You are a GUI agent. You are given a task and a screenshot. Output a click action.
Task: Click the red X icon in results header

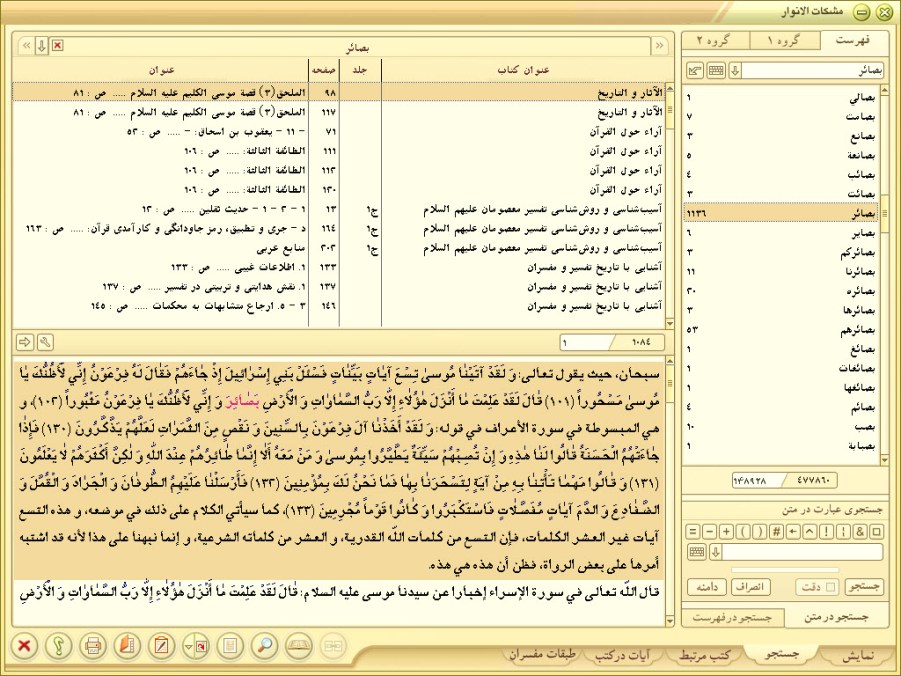pos(57,45)
